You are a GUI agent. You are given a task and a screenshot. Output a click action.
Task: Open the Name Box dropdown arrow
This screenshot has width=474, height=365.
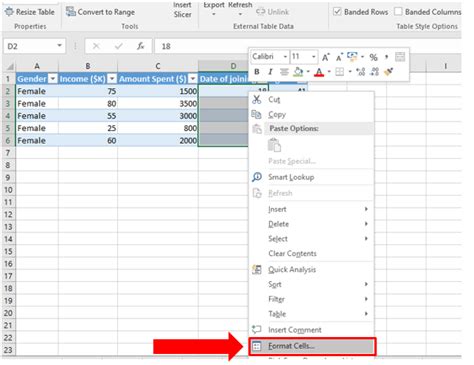[x=60, y=45]
